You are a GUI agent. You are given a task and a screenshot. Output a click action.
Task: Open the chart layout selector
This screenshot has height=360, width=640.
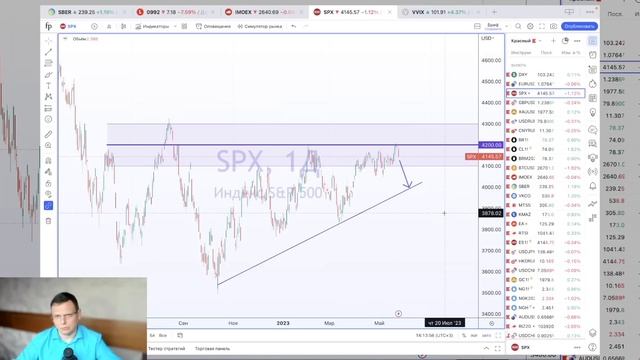click(477, 26)
